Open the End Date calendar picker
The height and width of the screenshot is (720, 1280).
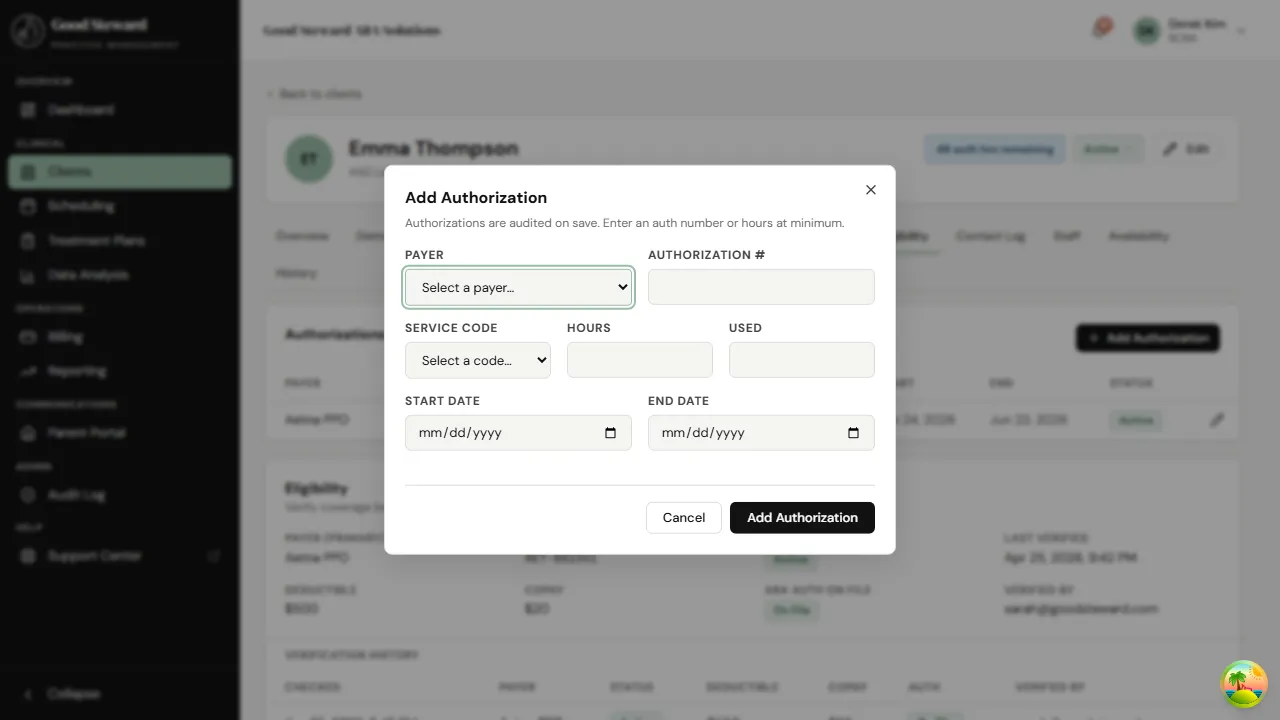(x=853, y=433)
